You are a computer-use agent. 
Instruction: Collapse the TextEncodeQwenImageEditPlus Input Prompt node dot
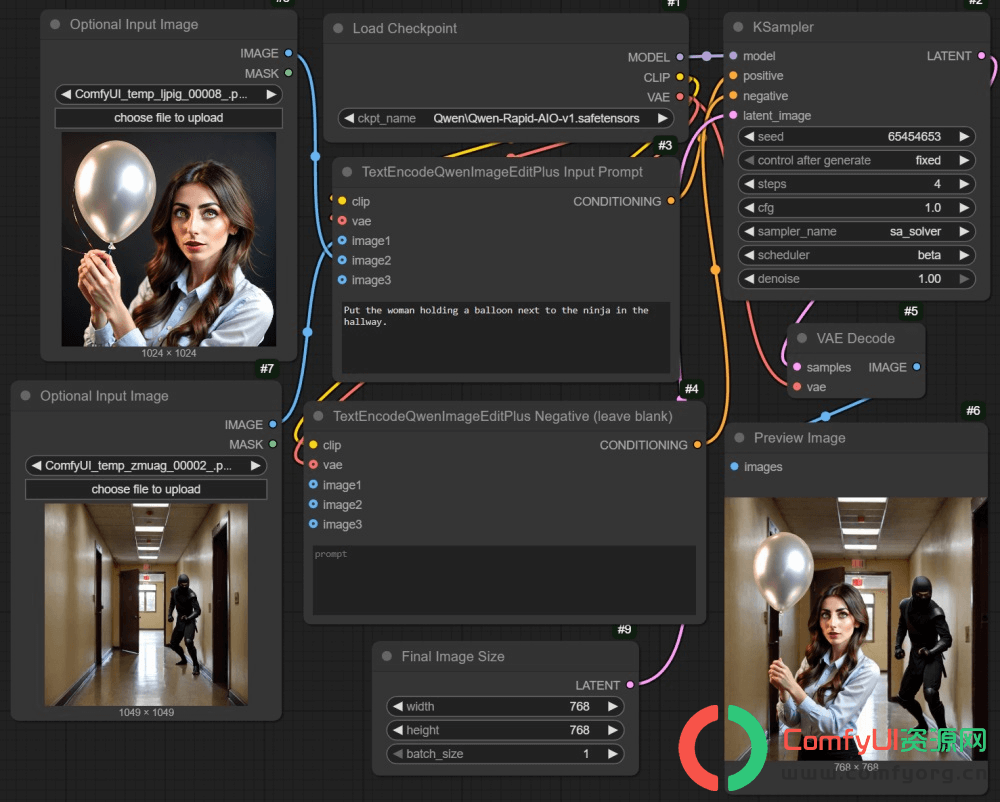pos(347,172)
